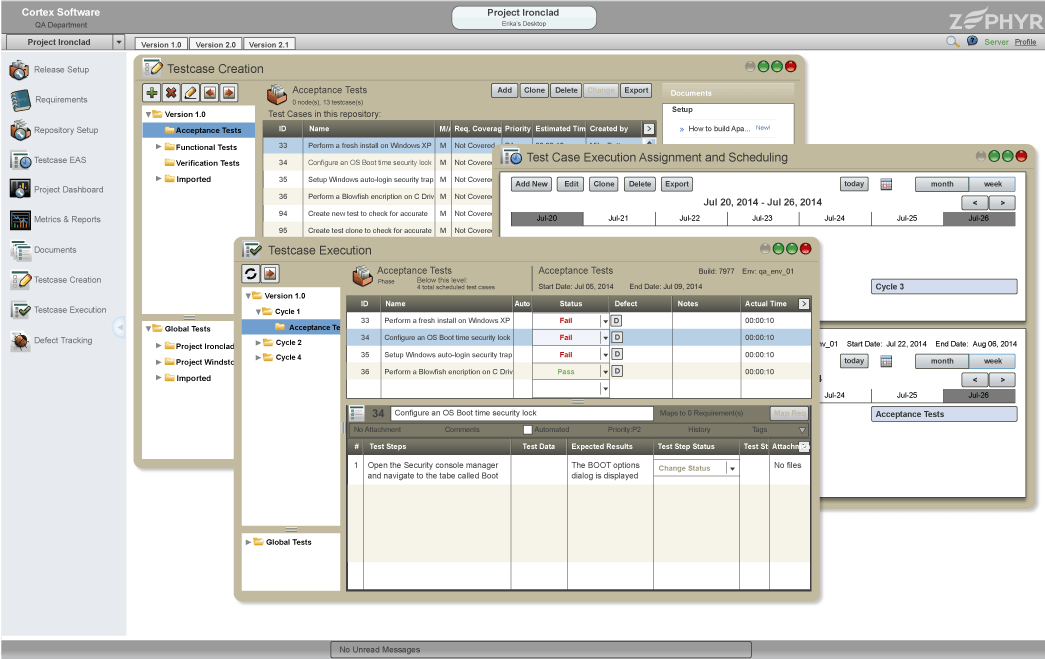Click the help icon next to Server
1045x659 pixels.
tap(972, 41)
